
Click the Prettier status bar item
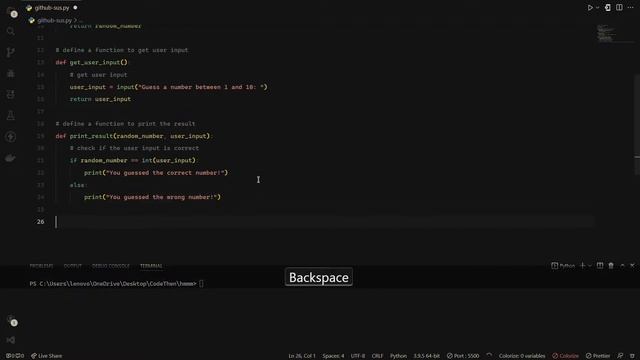coord(598,356)
